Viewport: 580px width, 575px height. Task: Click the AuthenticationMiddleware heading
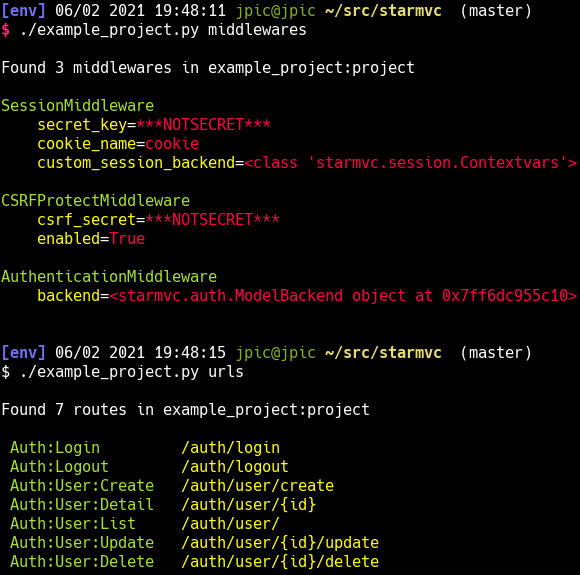pos(109,277)
